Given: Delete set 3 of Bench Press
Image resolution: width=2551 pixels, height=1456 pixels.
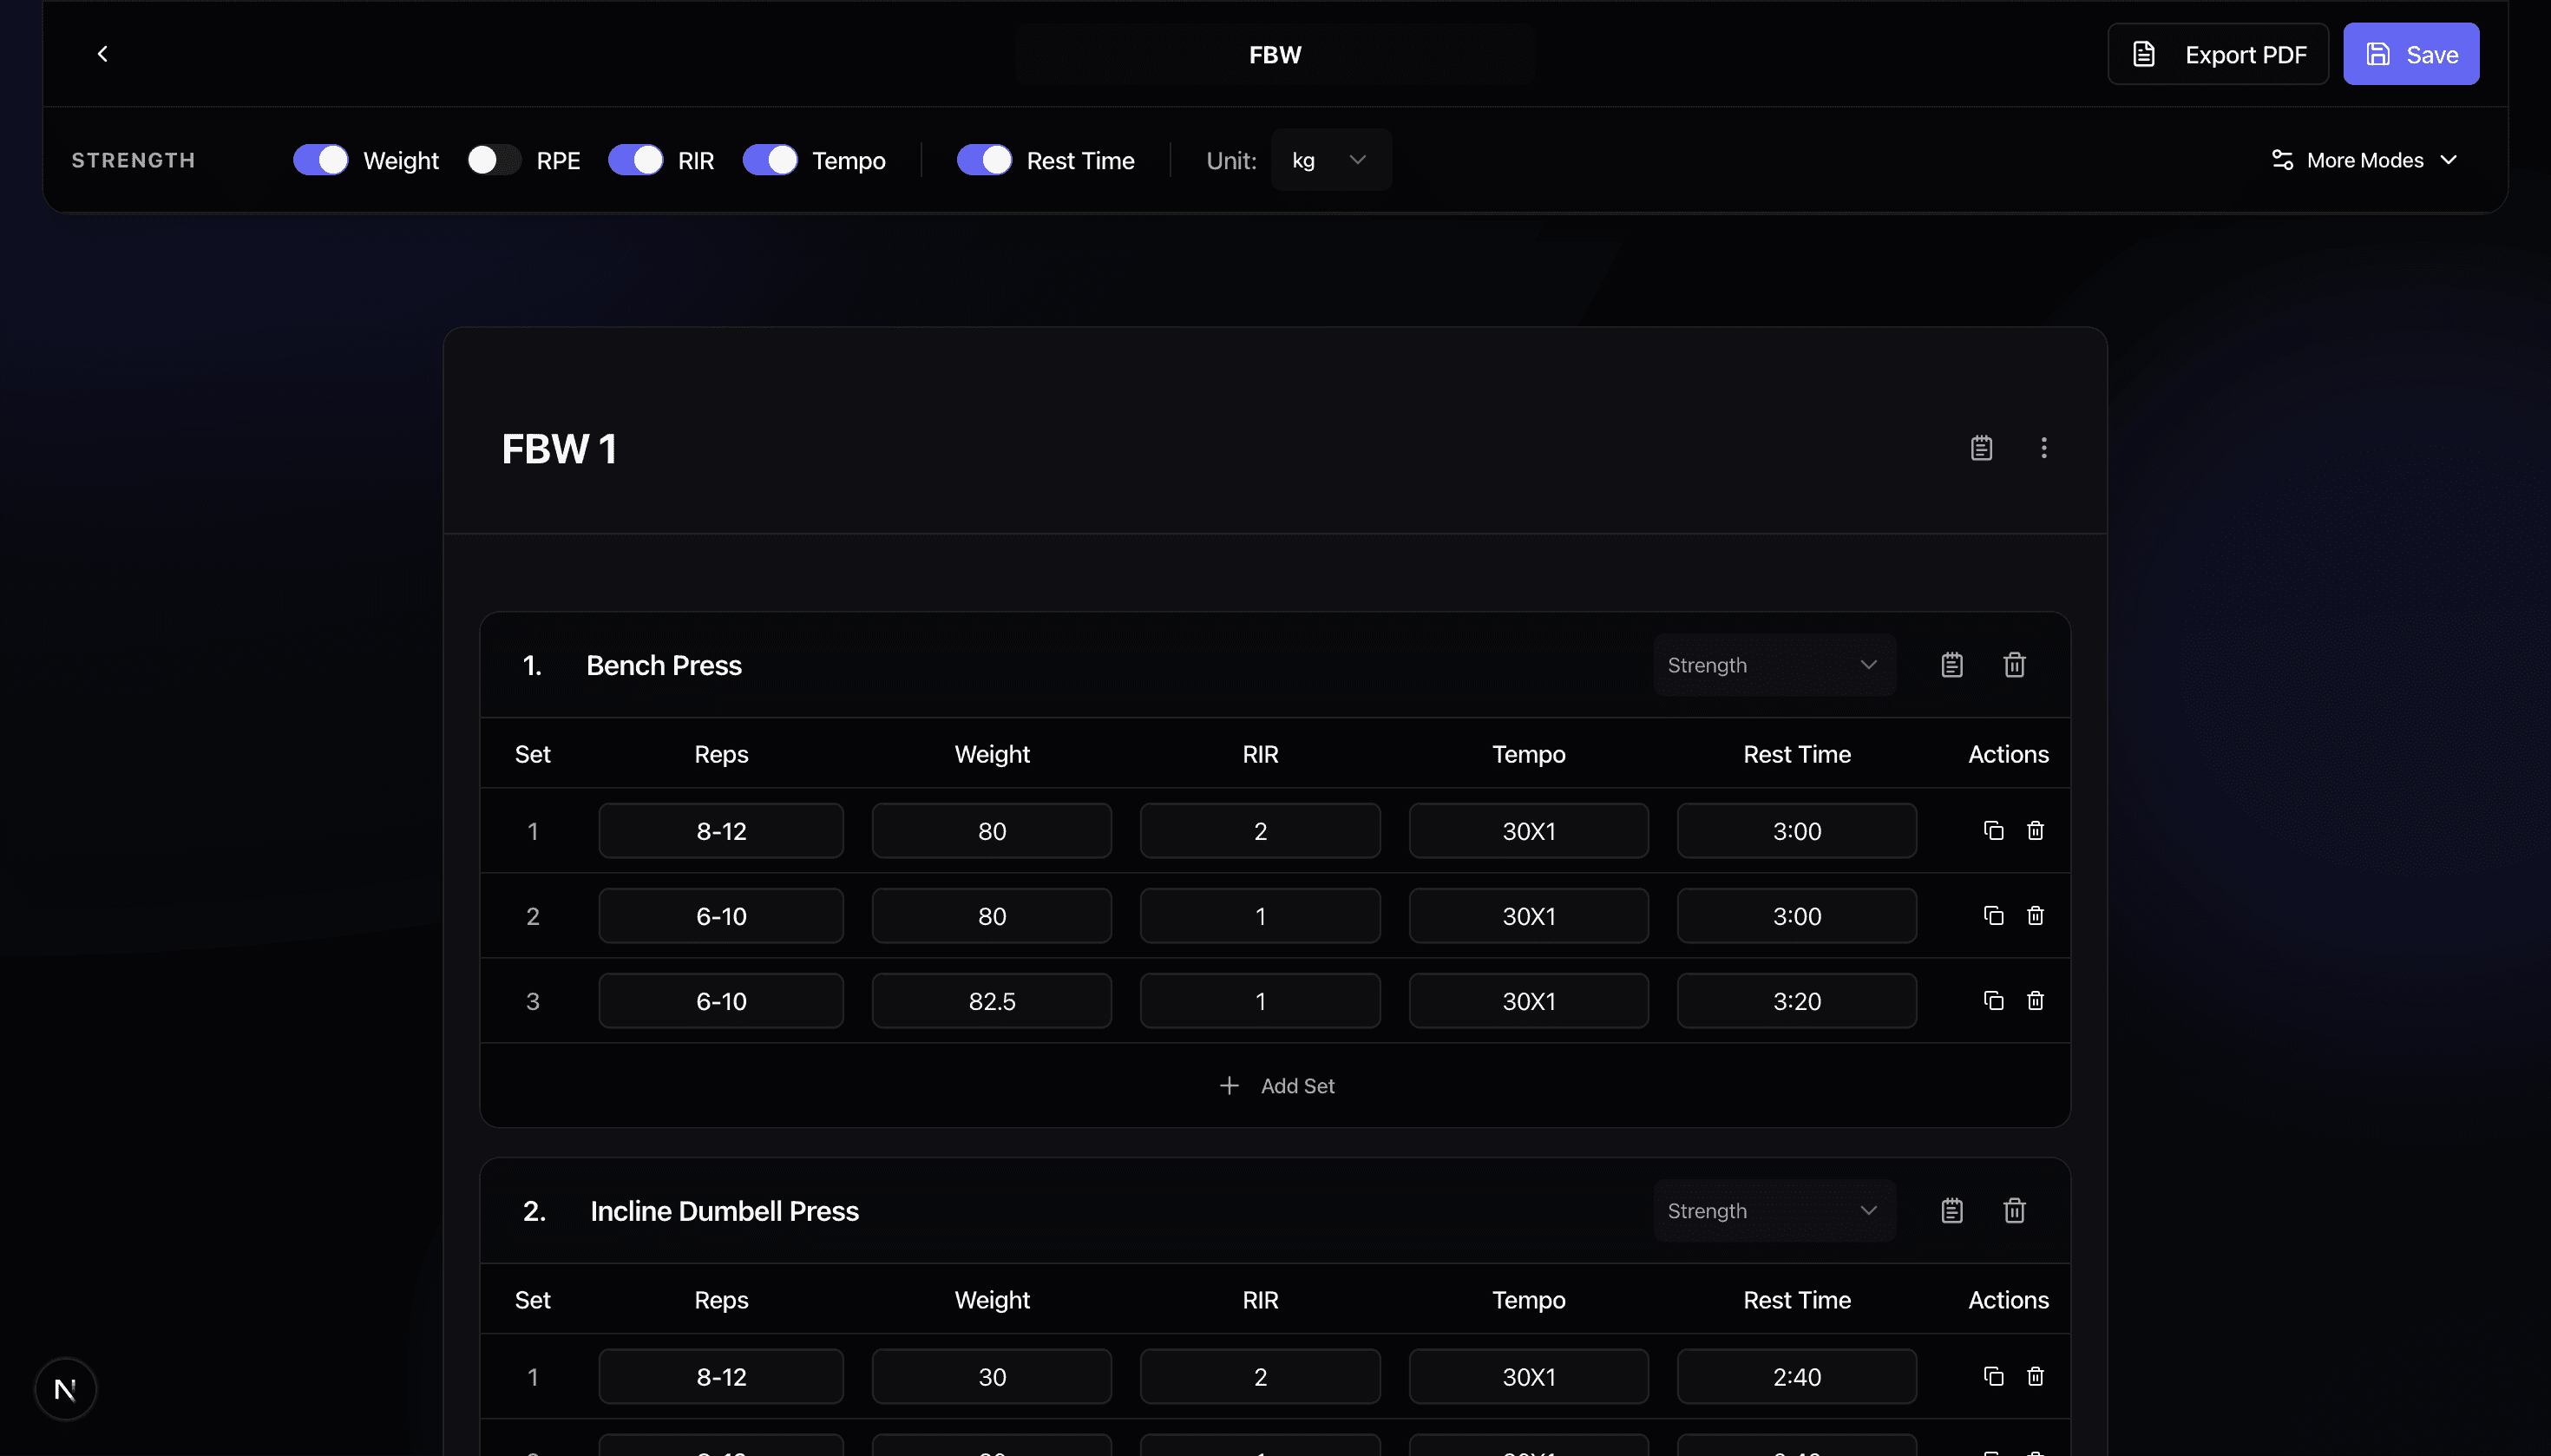Looking at the screenshot, I should pyautogui.click(x=2034, y=1000).
